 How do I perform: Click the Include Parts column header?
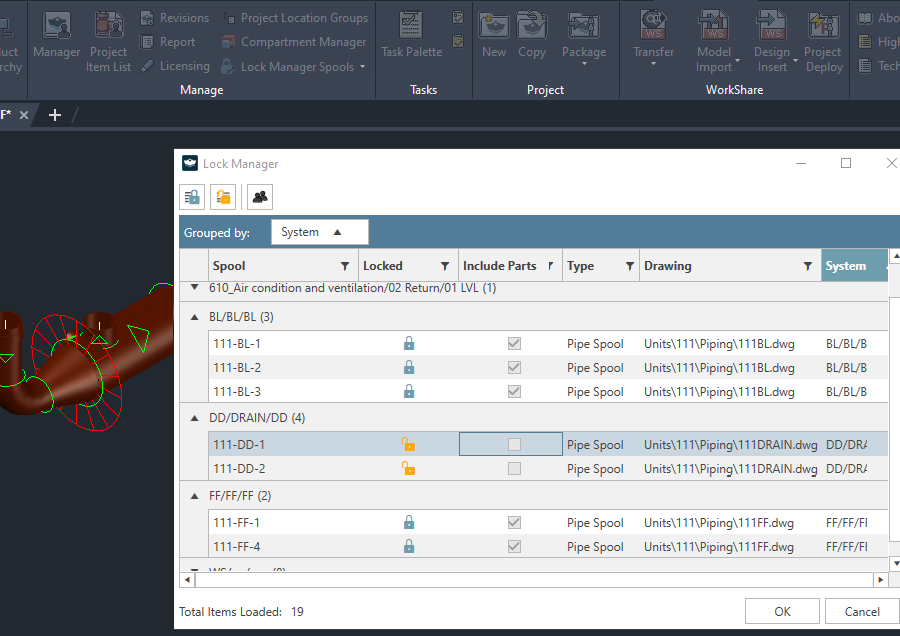499,266
